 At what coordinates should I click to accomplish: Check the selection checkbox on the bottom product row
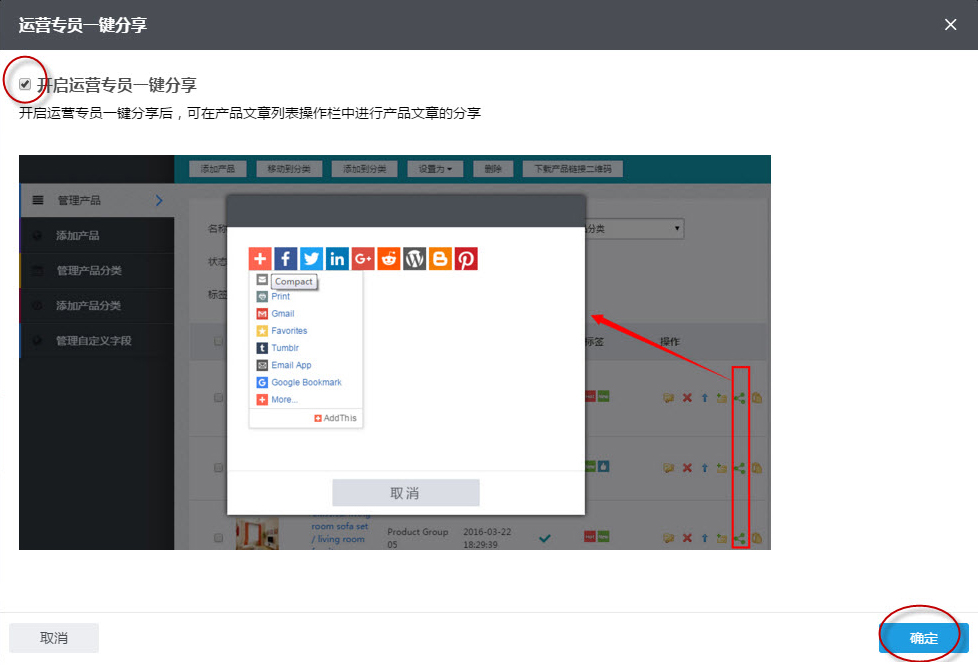point(219,538)
